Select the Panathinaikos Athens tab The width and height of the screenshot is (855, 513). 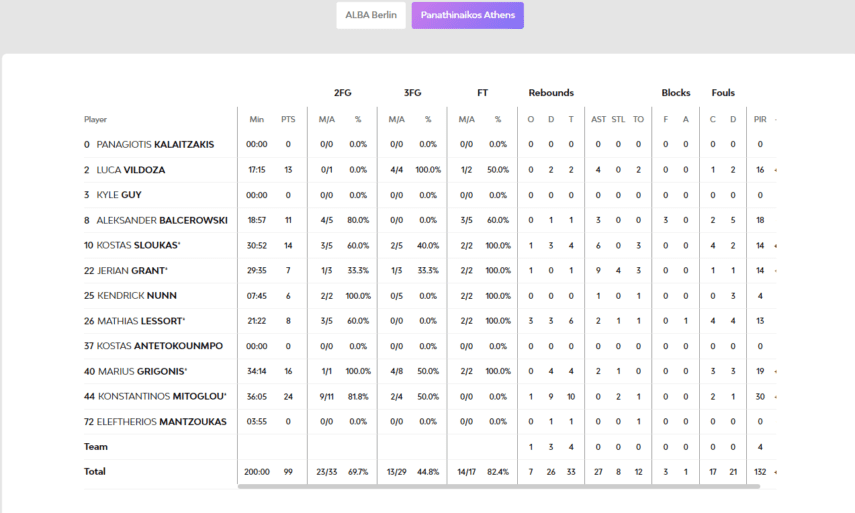tap(467, 15)
